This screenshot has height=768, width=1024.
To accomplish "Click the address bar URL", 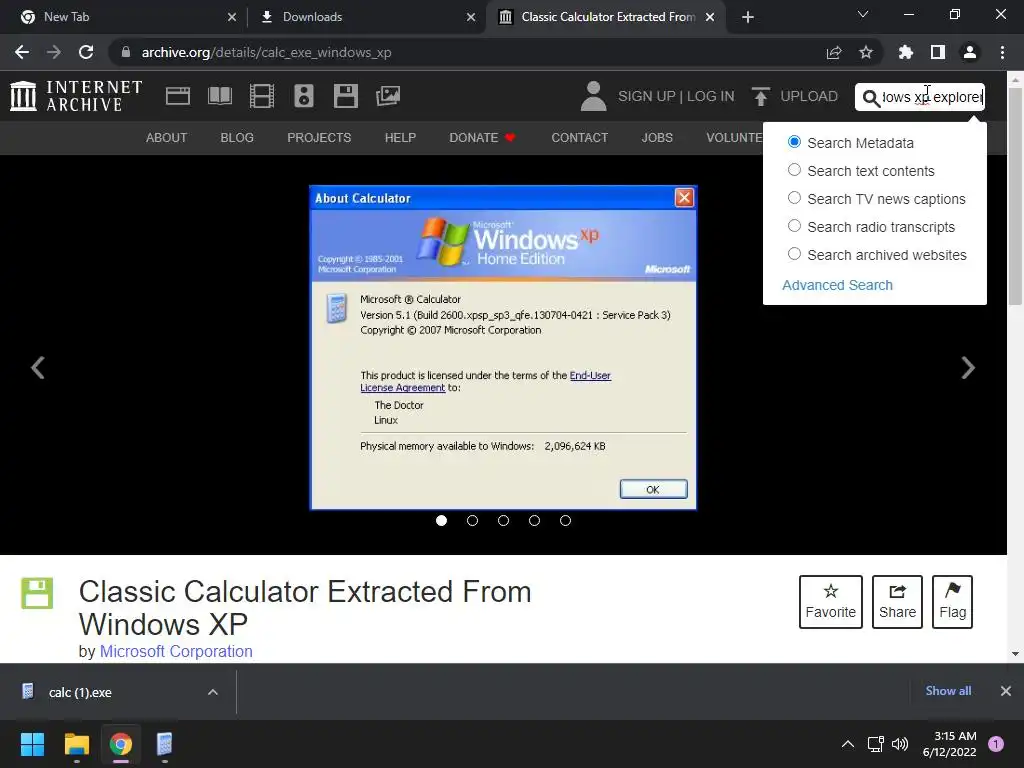I will point(266,52).
